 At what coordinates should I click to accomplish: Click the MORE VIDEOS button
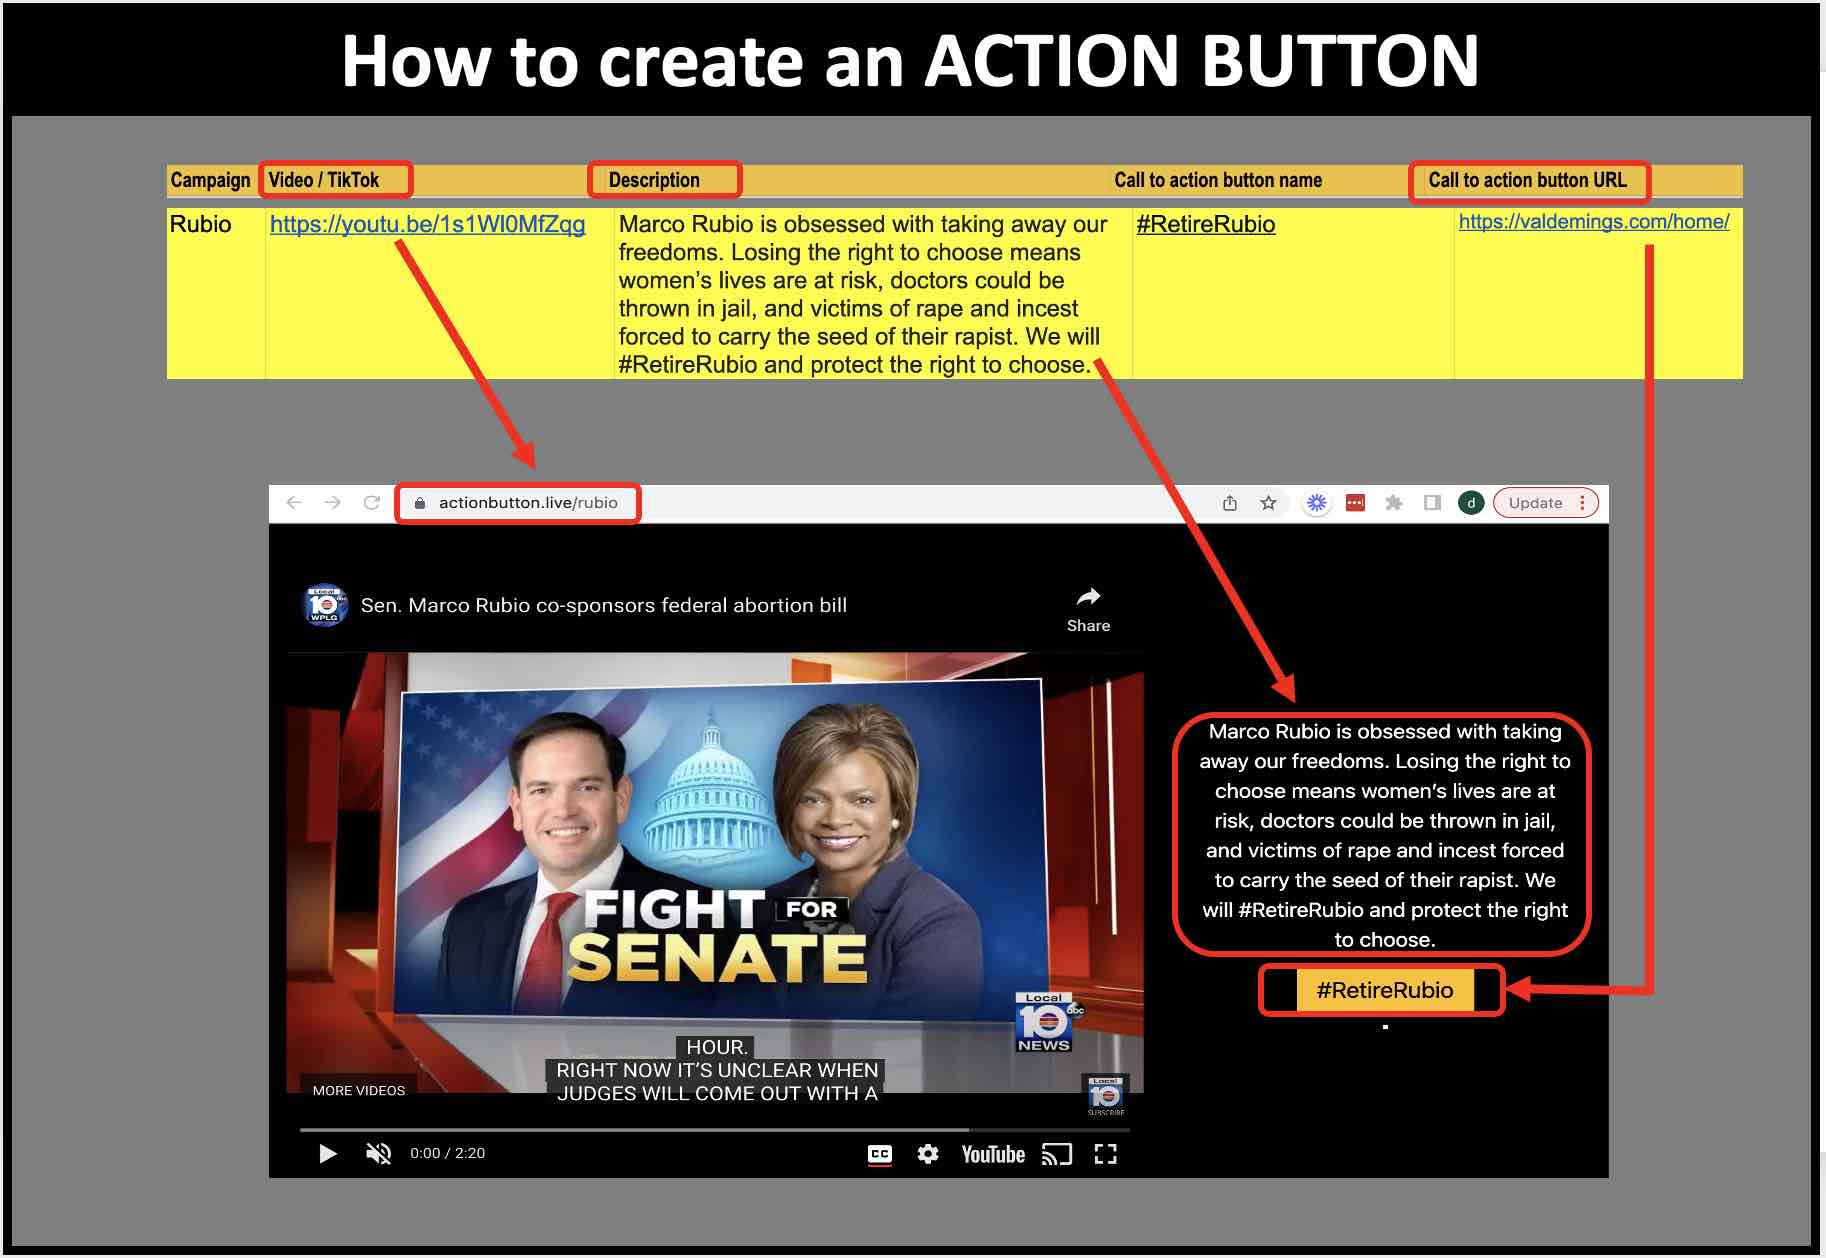tap(358, 1090)
